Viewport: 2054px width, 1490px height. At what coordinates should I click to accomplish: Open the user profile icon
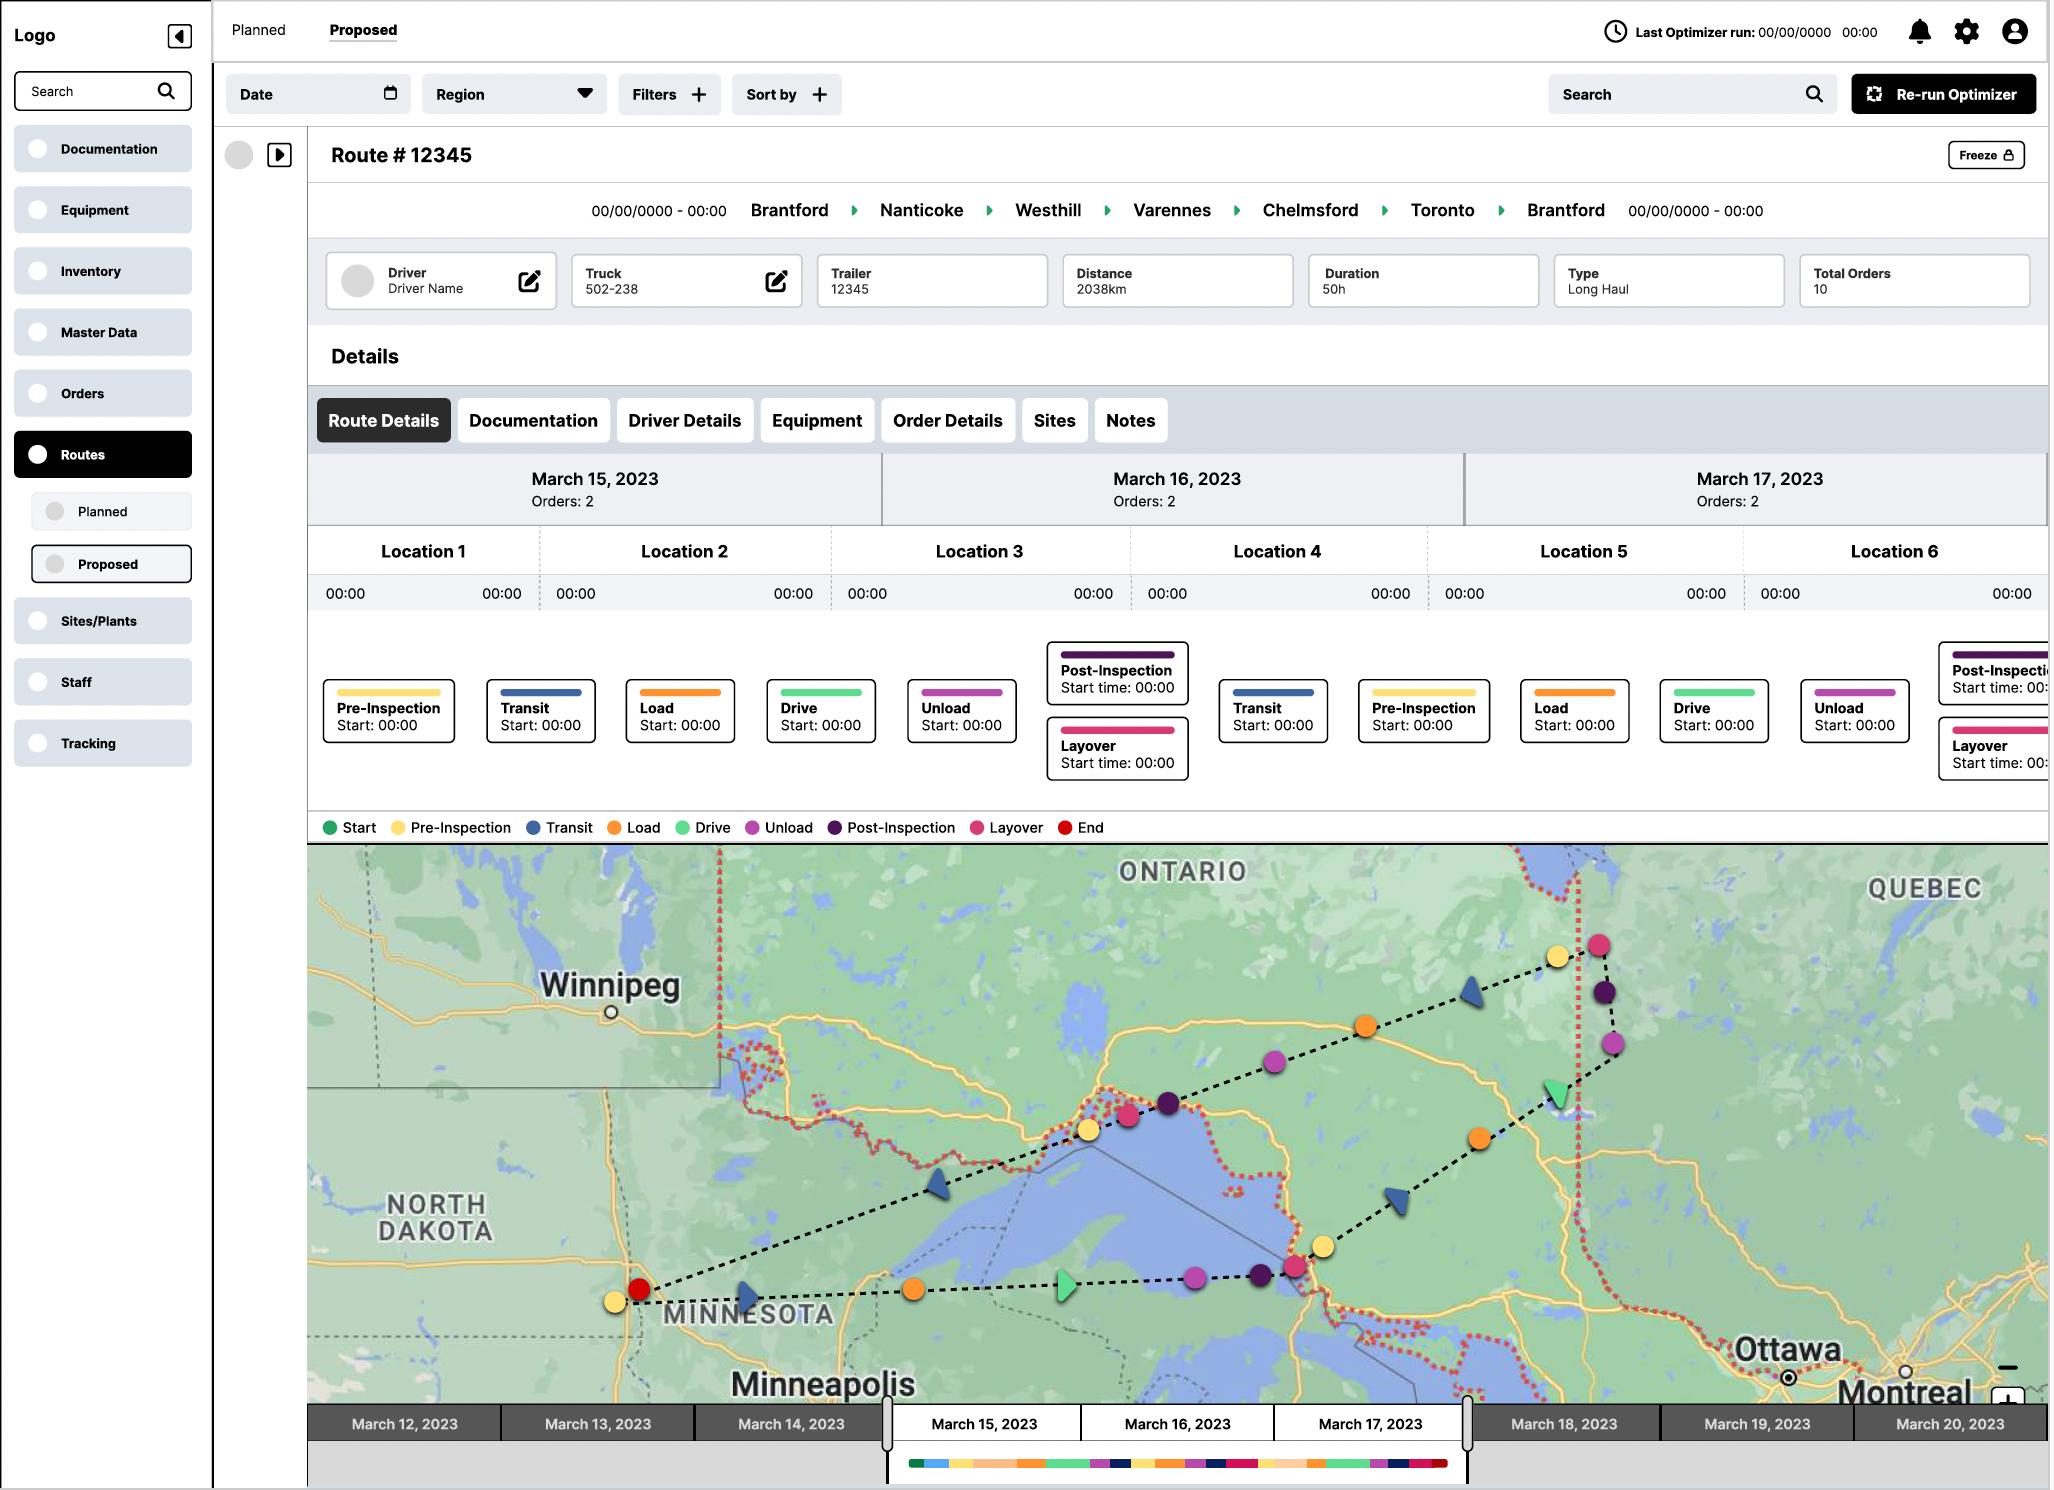point(2014,32)
